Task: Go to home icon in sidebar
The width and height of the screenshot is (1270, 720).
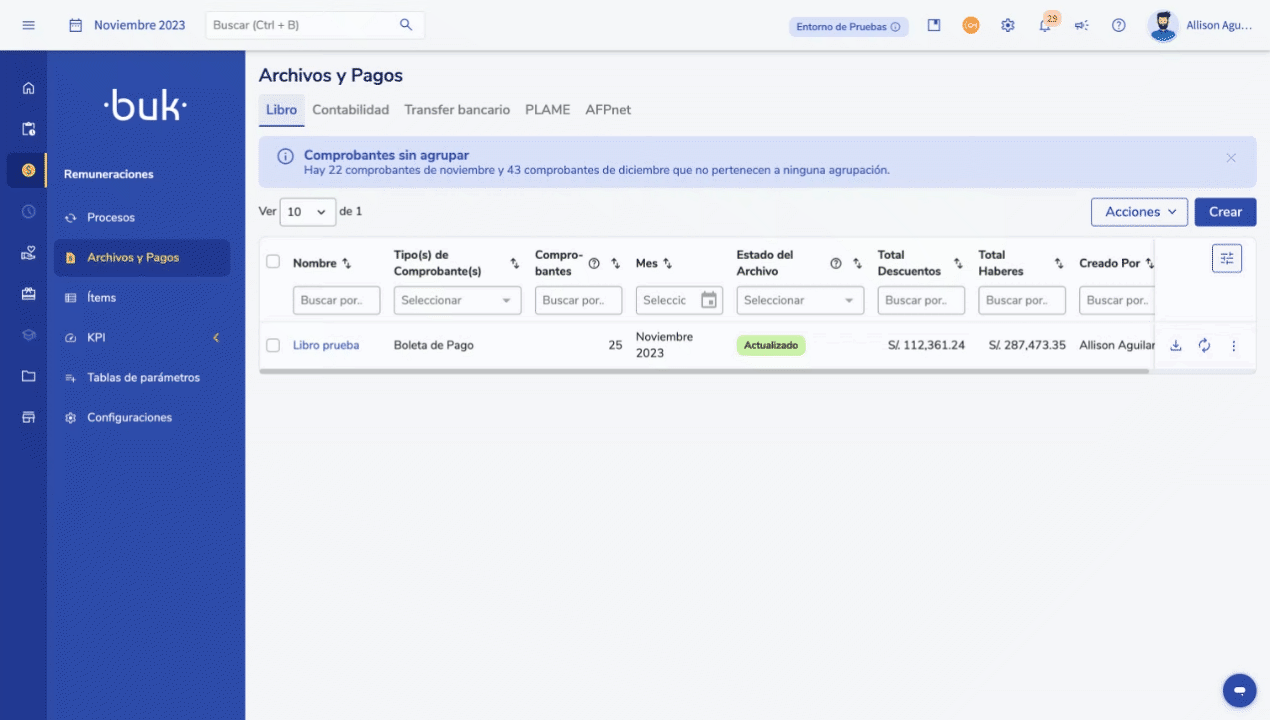Action: click(28, 88)
